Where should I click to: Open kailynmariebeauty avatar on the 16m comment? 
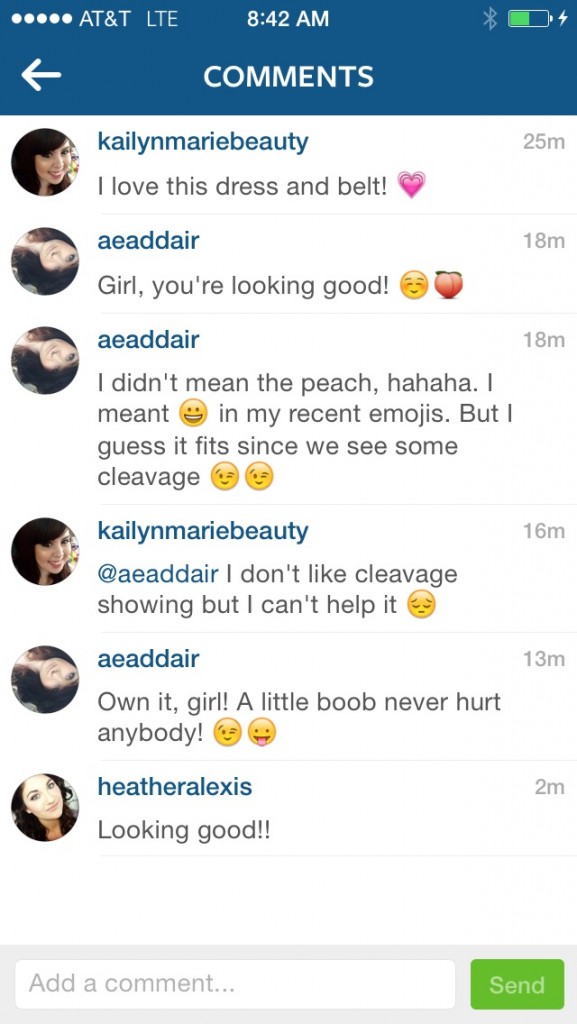[x=45, y=551]
